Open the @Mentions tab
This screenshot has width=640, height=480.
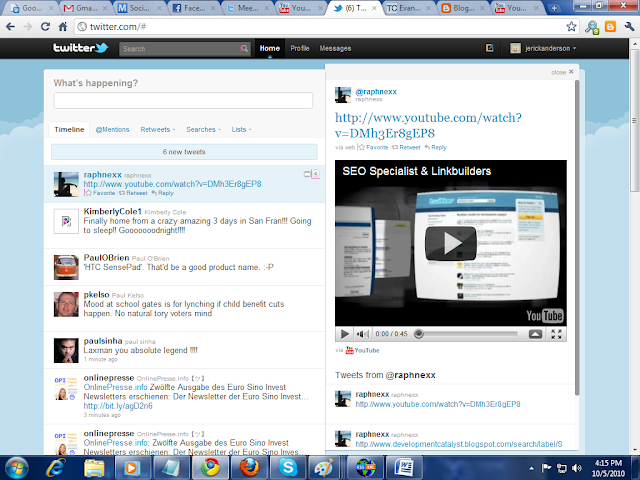[112, 129]
